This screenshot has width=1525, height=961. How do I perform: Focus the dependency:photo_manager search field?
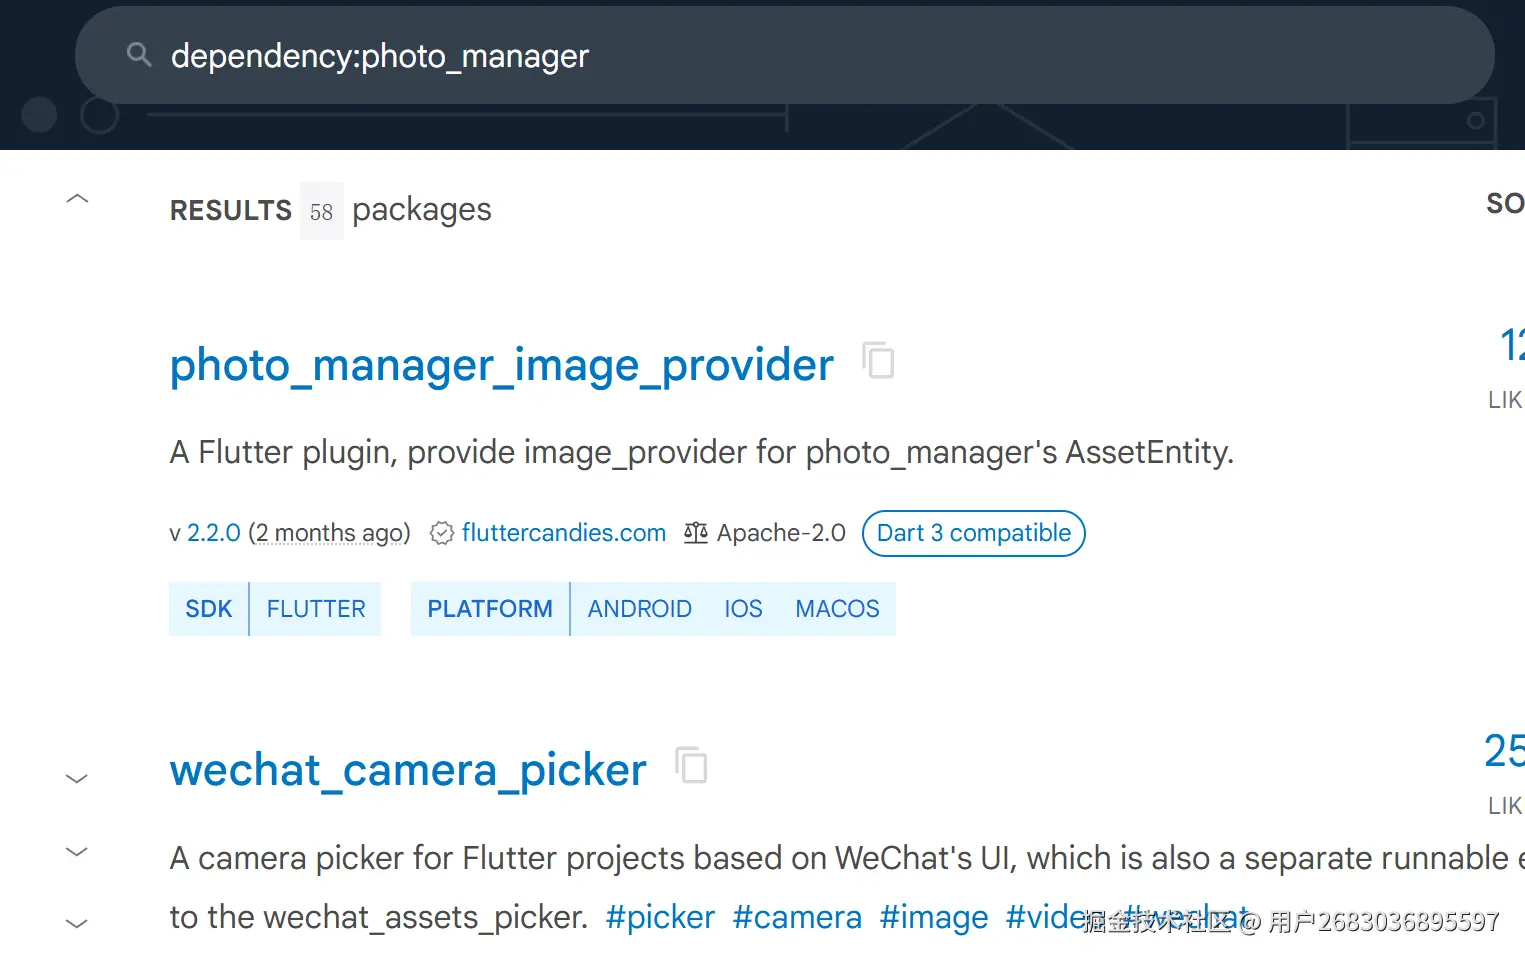[785, 55]
